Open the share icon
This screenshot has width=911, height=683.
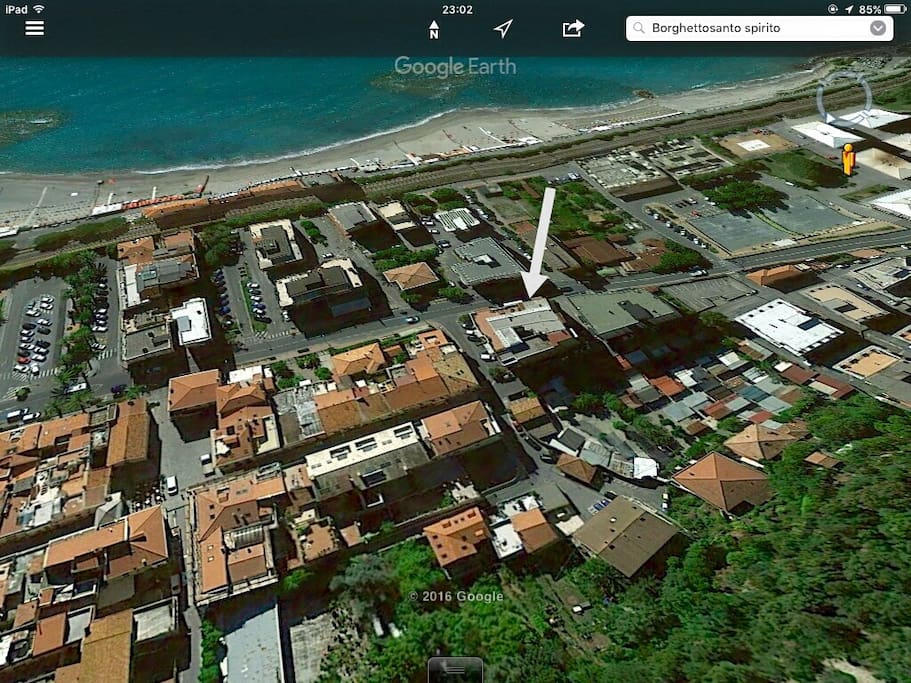(x=572, y=28)
